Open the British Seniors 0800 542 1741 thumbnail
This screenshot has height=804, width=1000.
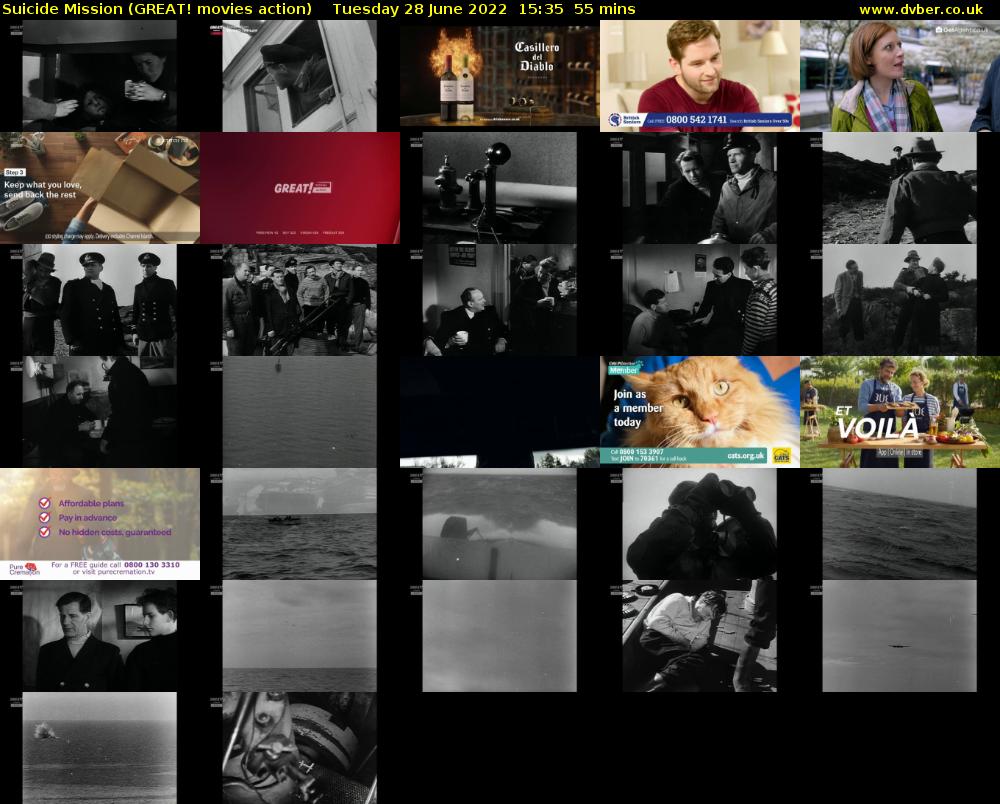click(700, 76)
